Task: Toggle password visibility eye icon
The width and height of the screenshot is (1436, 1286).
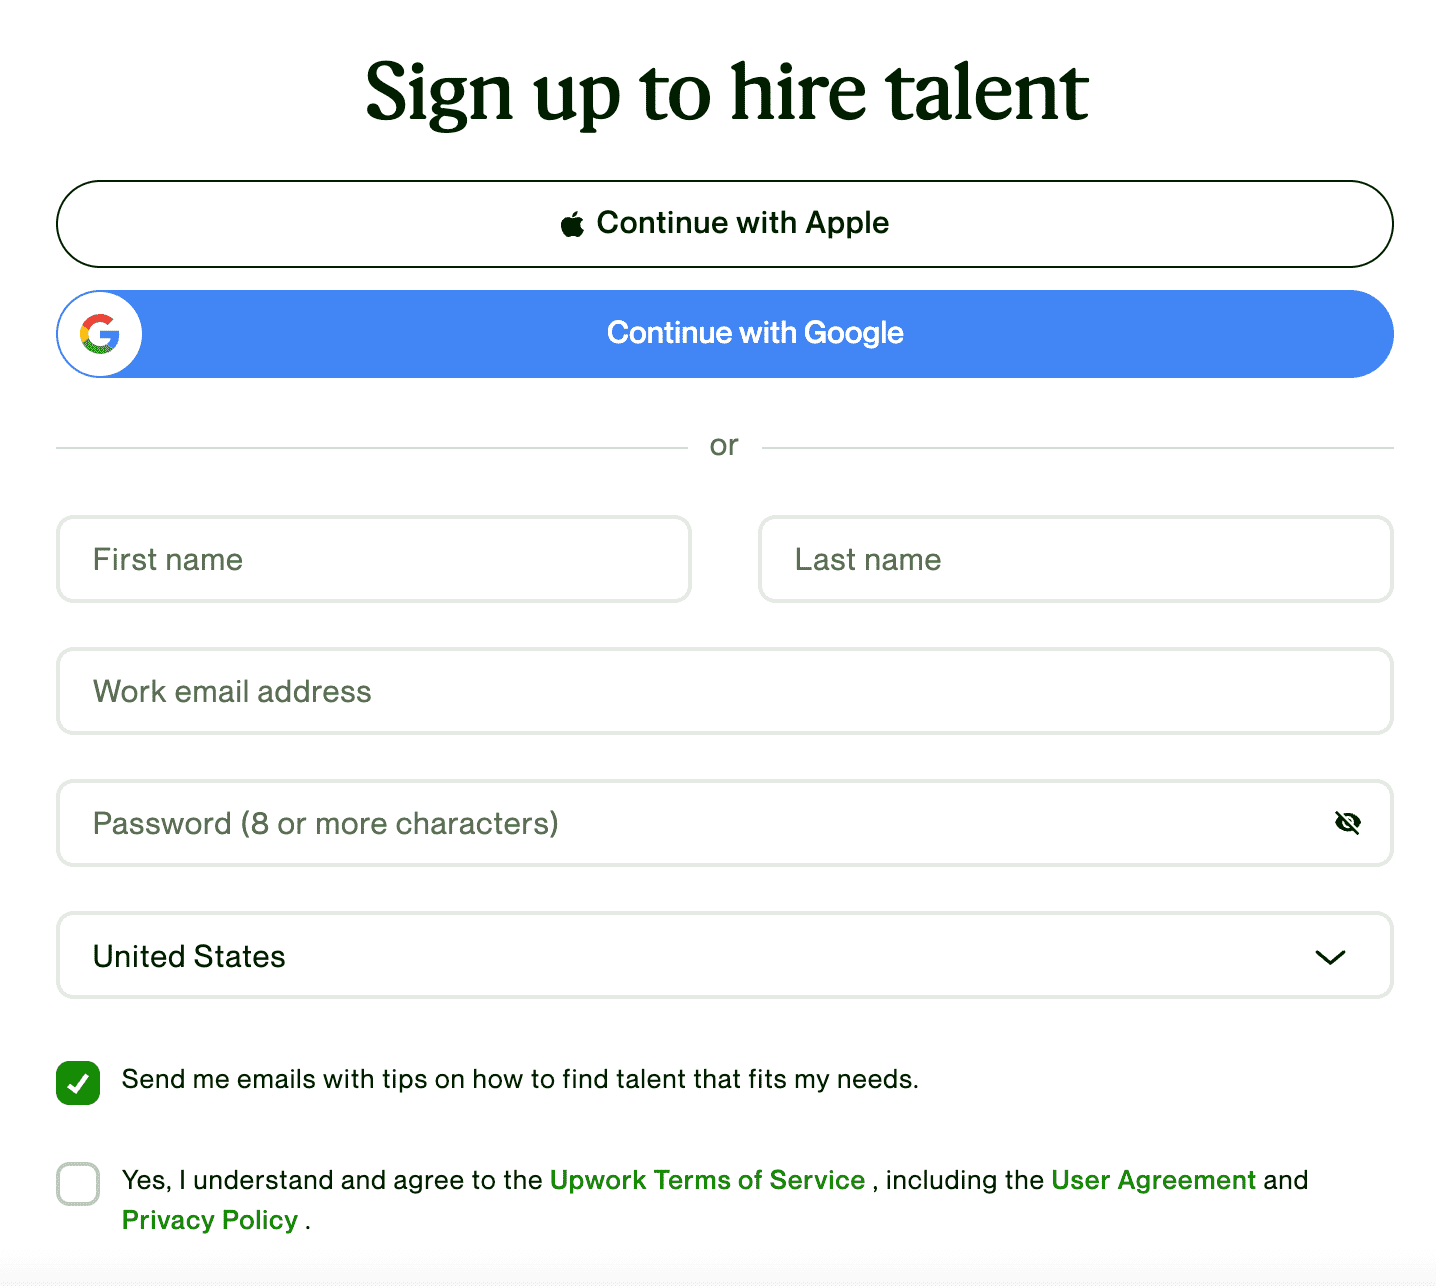Action: coord(1348,823)
